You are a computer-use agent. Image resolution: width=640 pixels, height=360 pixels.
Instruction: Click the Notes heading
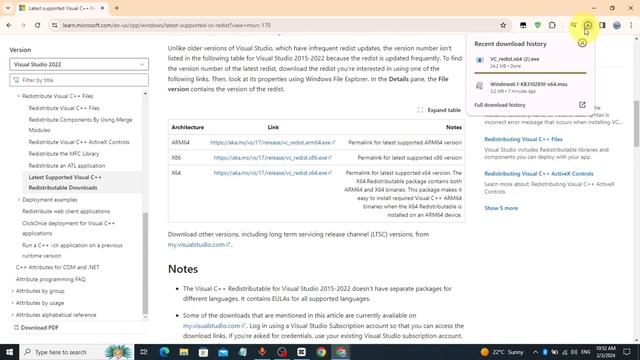(x=183, y=269)
